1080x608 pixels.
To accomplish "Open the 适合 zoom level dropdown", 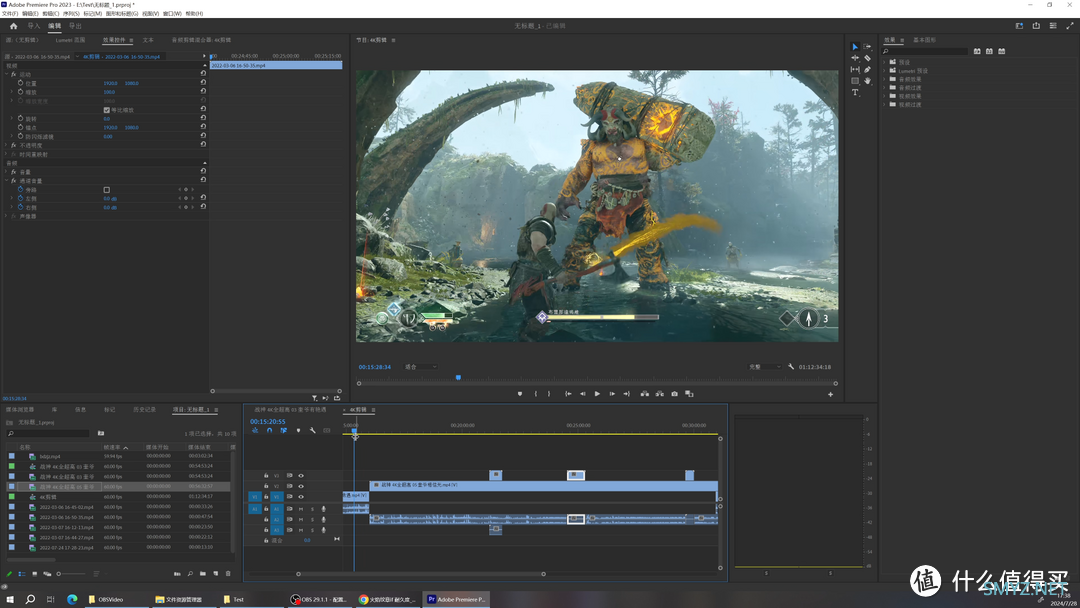I will click(x=421, y=367).
